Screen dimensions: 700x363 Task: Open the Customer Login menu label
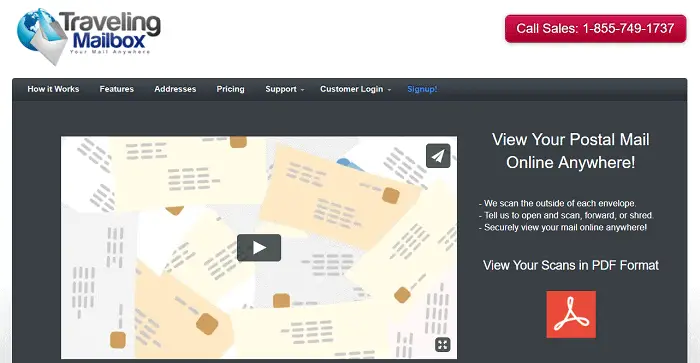351,89
